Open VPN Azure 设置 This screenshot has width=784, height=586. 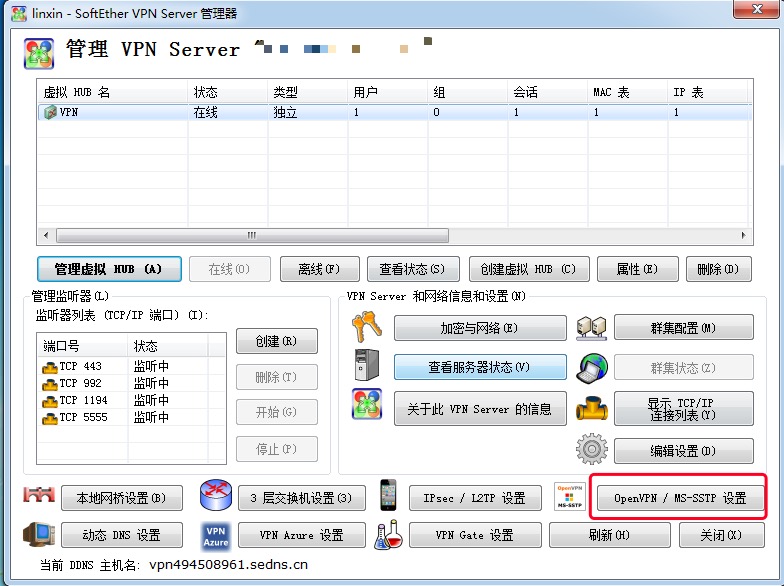point(302,535)
